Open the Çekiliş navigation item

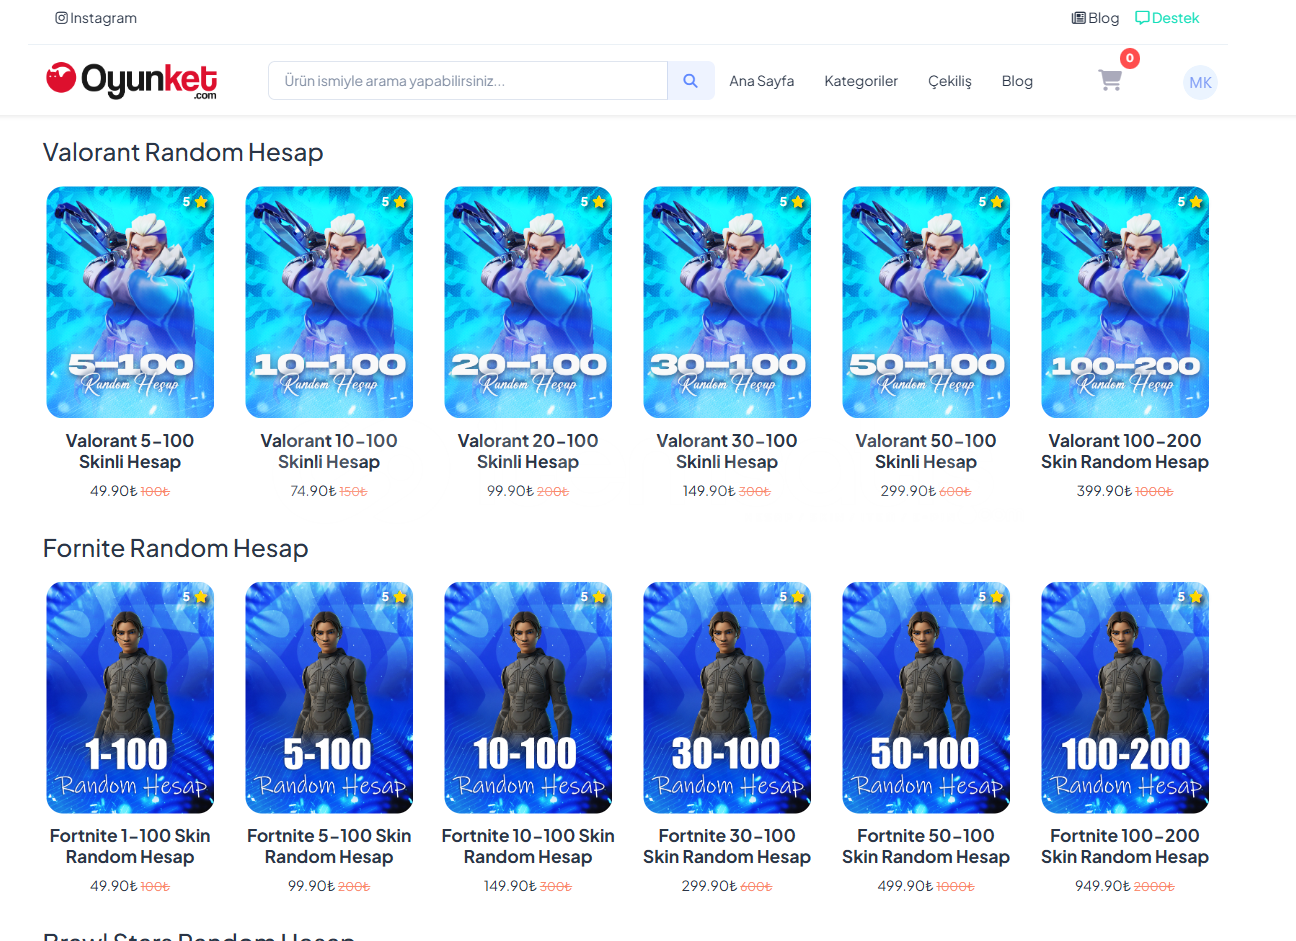tap(949, 81)
